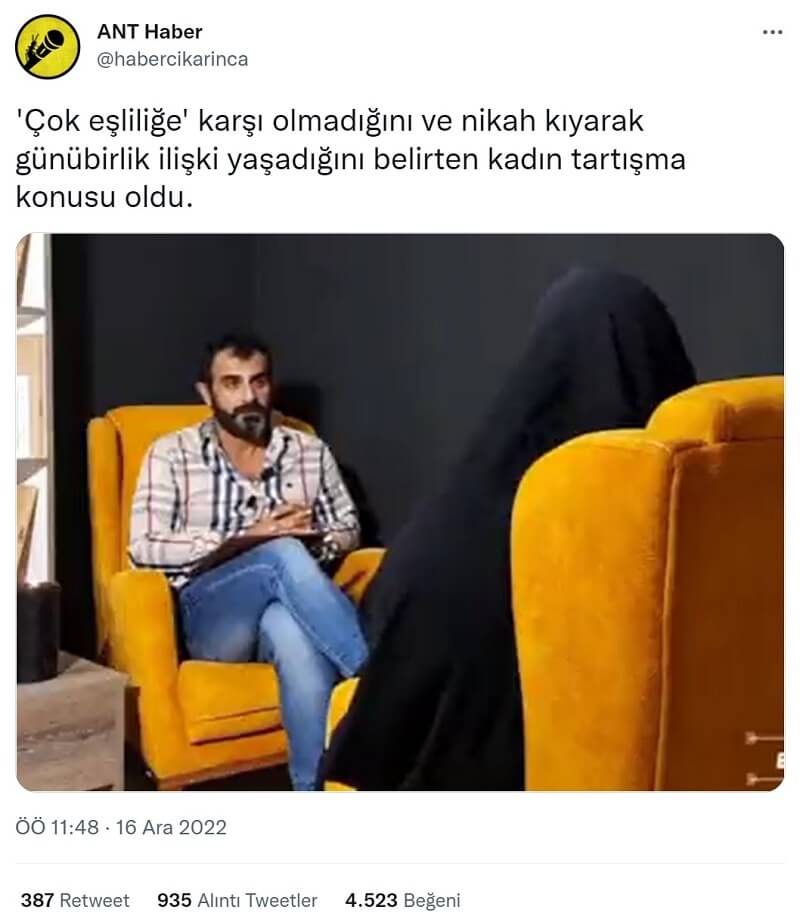
Task: Click the arrow watermark in video corner
Action: tap(764, 759)
